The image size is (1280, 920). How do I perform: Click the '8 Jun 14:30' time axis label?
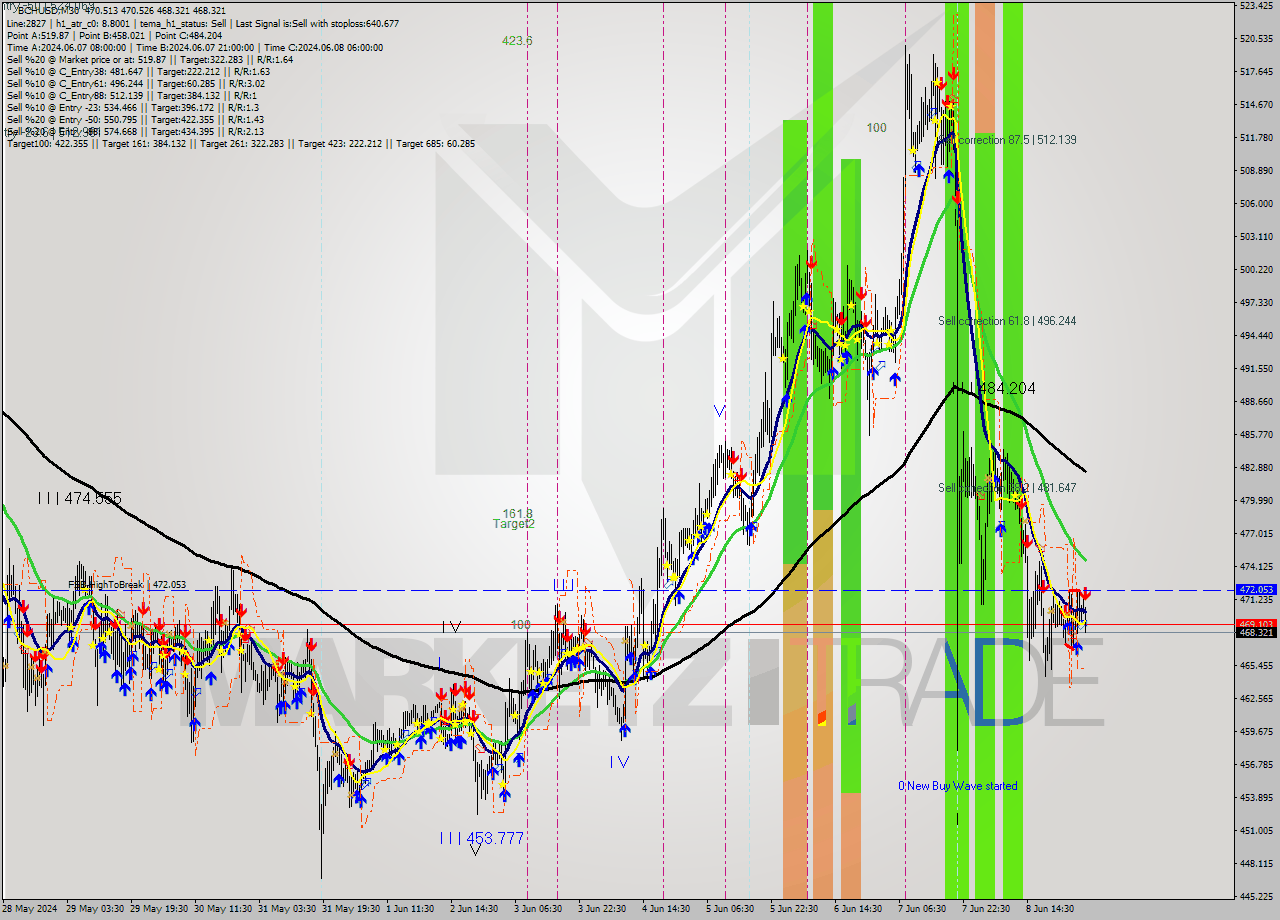coord(1051,909)
